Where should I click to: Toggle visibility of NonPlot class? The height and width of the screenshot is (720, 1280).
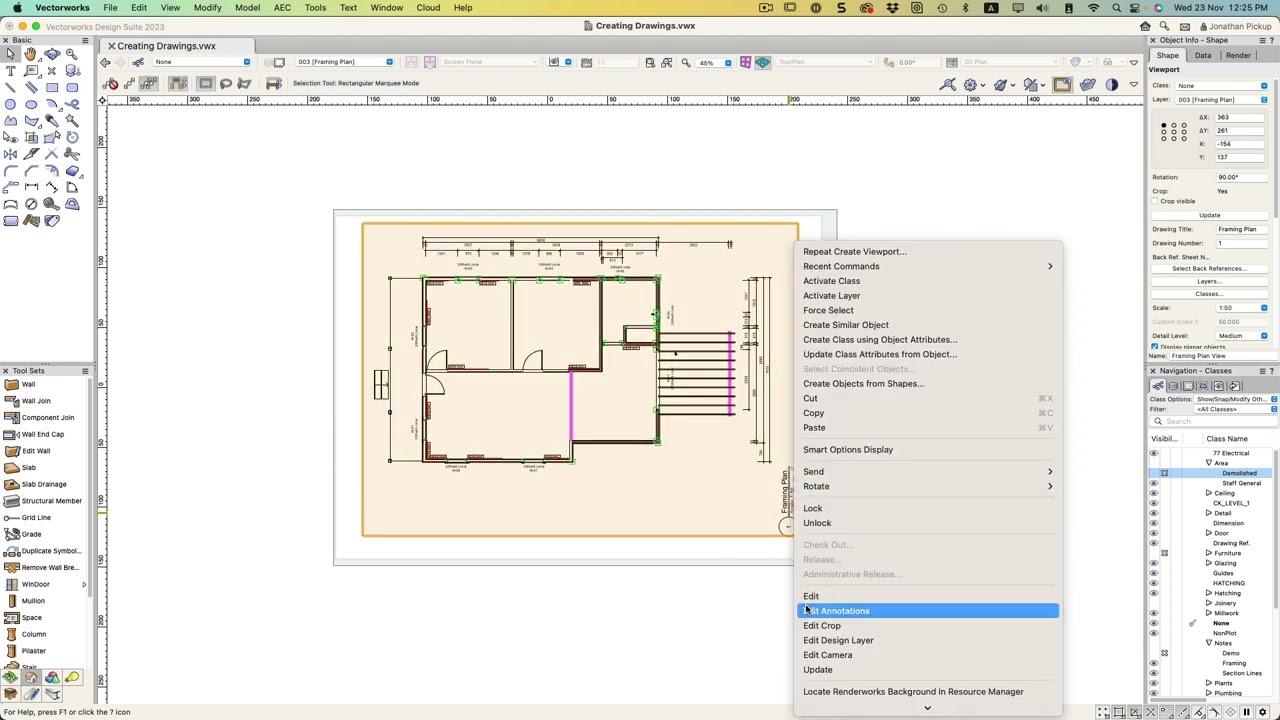click(1154, 633)
